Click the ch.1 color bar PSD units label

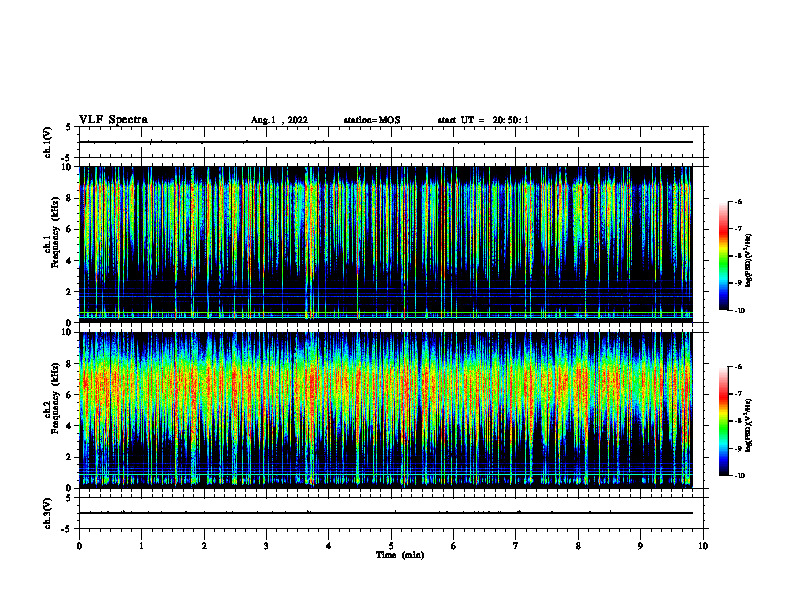749,261
